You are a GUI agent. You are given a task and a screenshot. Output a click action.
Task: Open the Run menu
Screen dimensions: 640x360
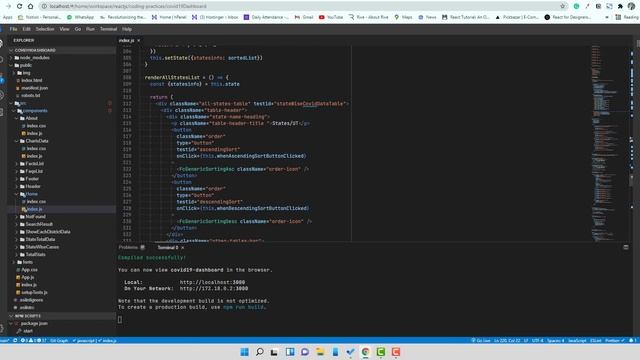90,29
